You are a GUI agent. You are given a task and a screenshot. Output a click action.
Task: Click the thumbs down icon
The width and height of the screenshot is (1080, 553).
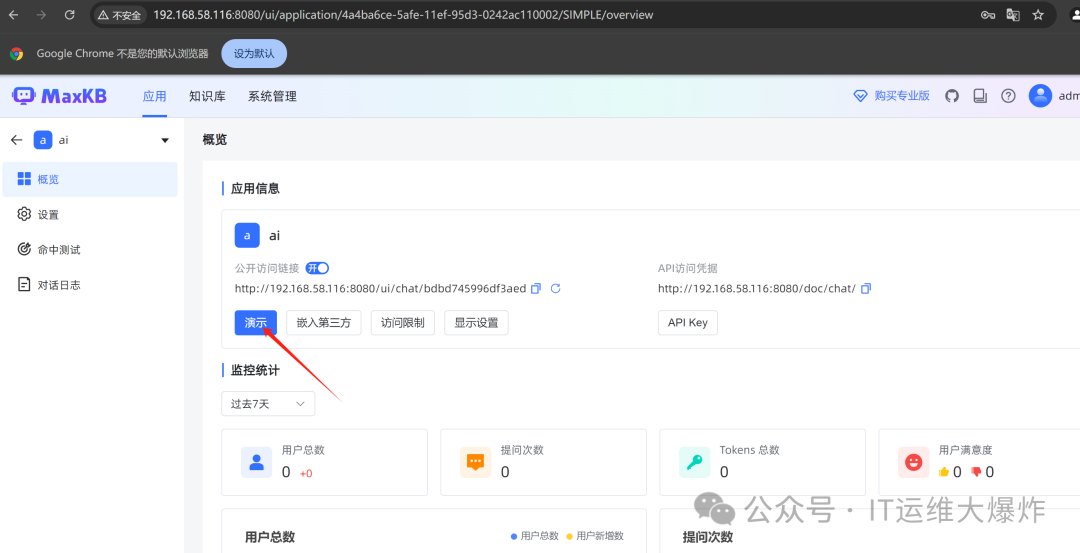pos(976,472)
